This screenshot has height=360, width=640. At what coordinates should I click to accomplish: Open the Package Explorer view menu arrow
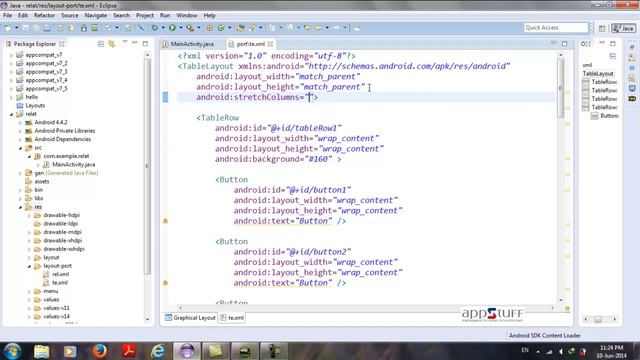[124, 43]
